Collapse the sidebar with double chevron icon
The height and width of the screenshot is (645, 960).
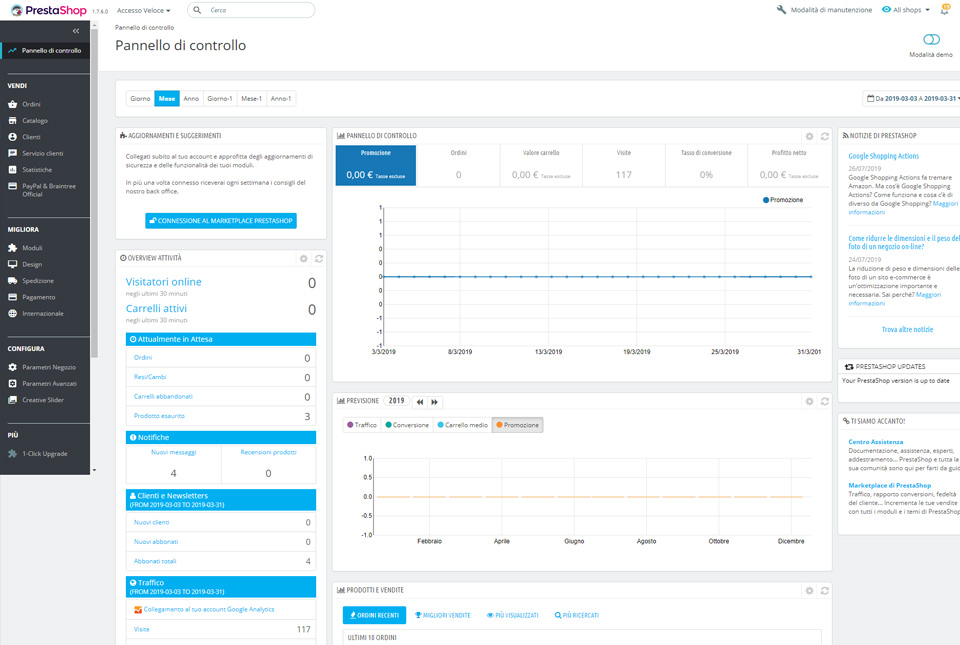pos(76,31)
